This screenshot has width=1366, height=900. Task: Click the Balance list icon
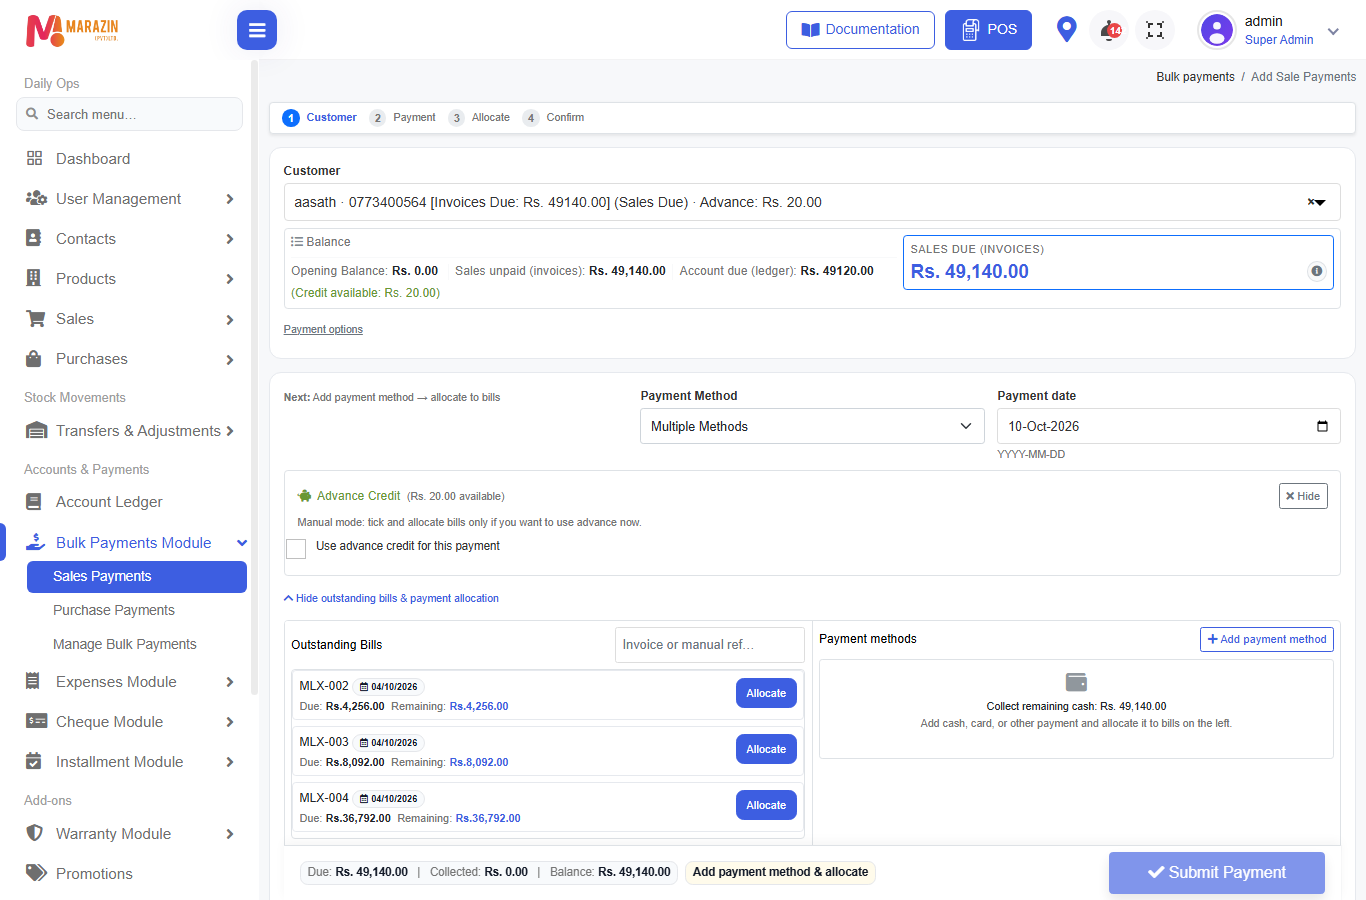(x=297, y=242)
